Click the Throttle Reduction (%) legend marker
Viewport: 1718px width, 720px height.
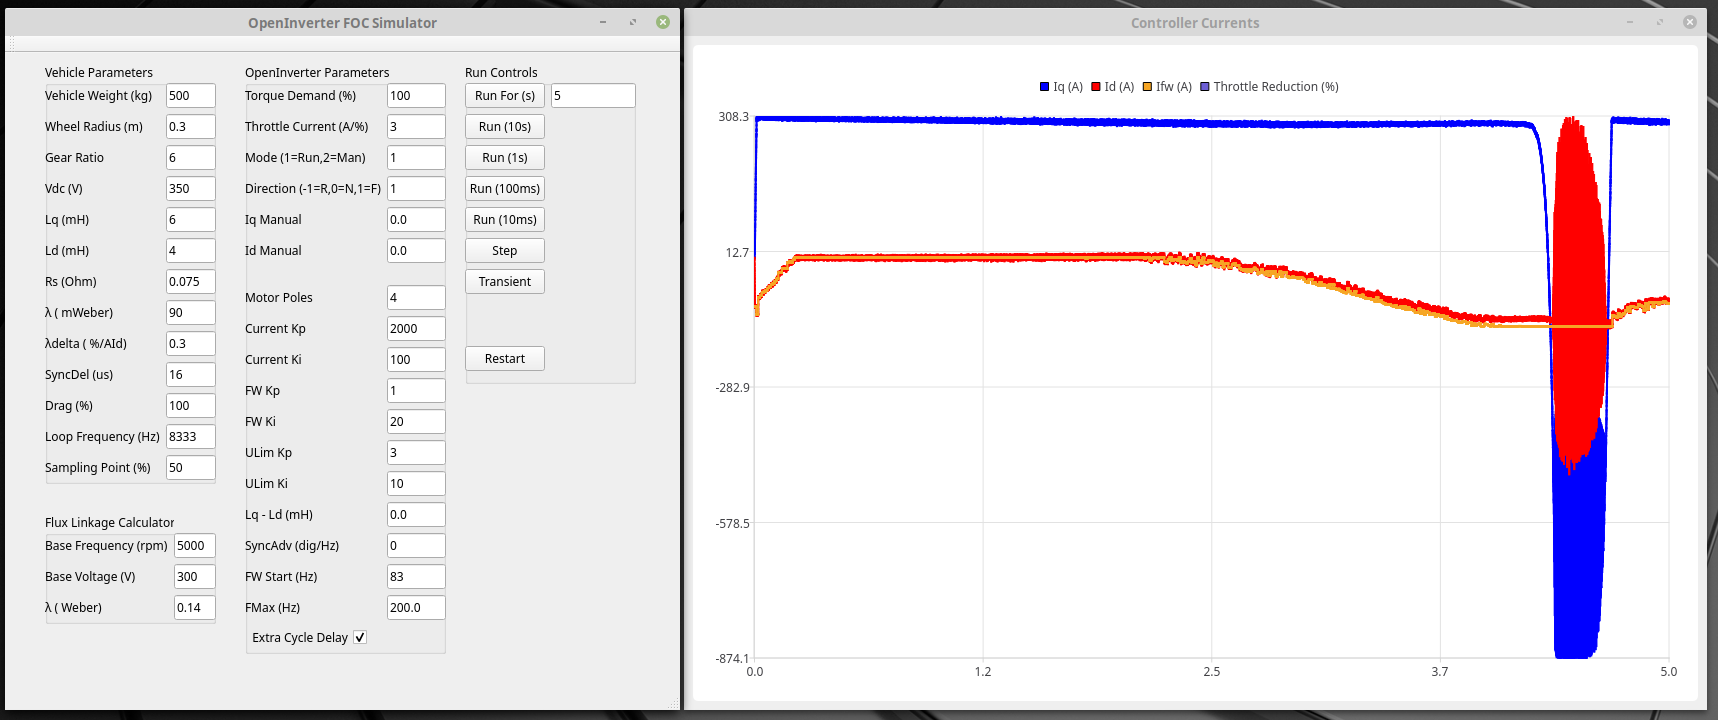(1205, 87)
